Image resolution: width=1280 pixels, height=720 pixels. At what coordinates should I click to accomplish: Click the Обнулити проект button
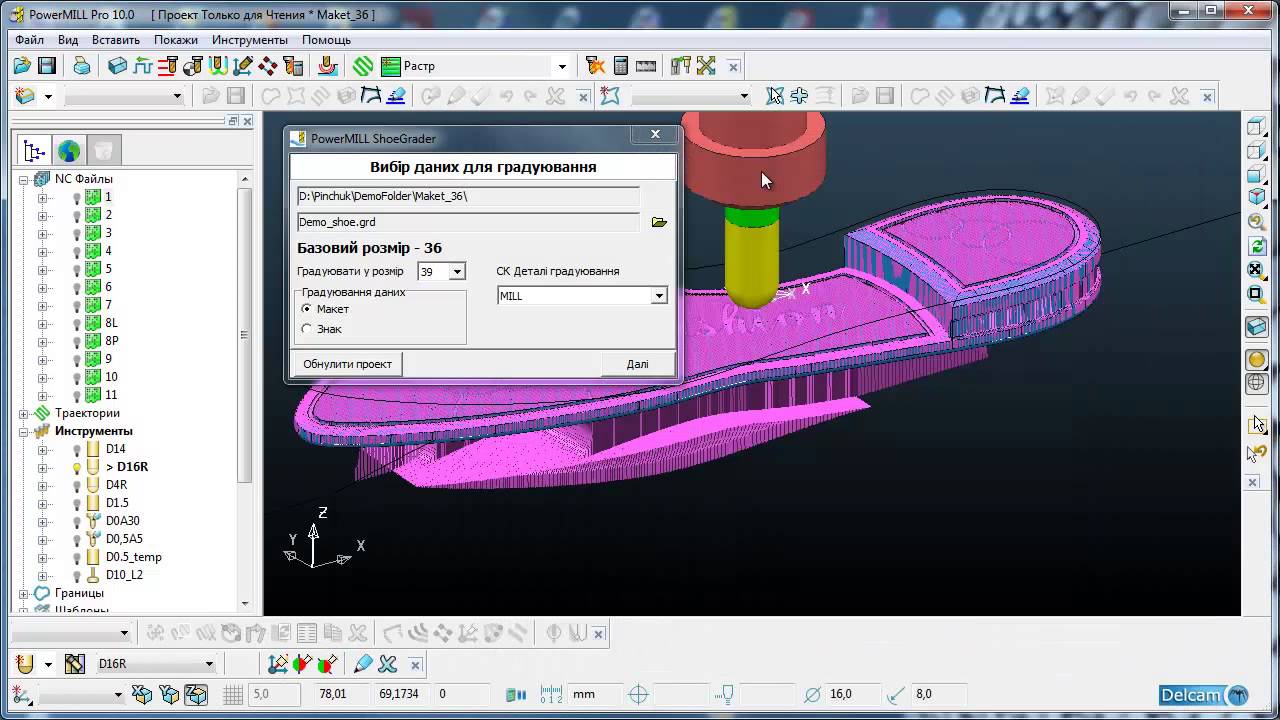coord(347,364)
